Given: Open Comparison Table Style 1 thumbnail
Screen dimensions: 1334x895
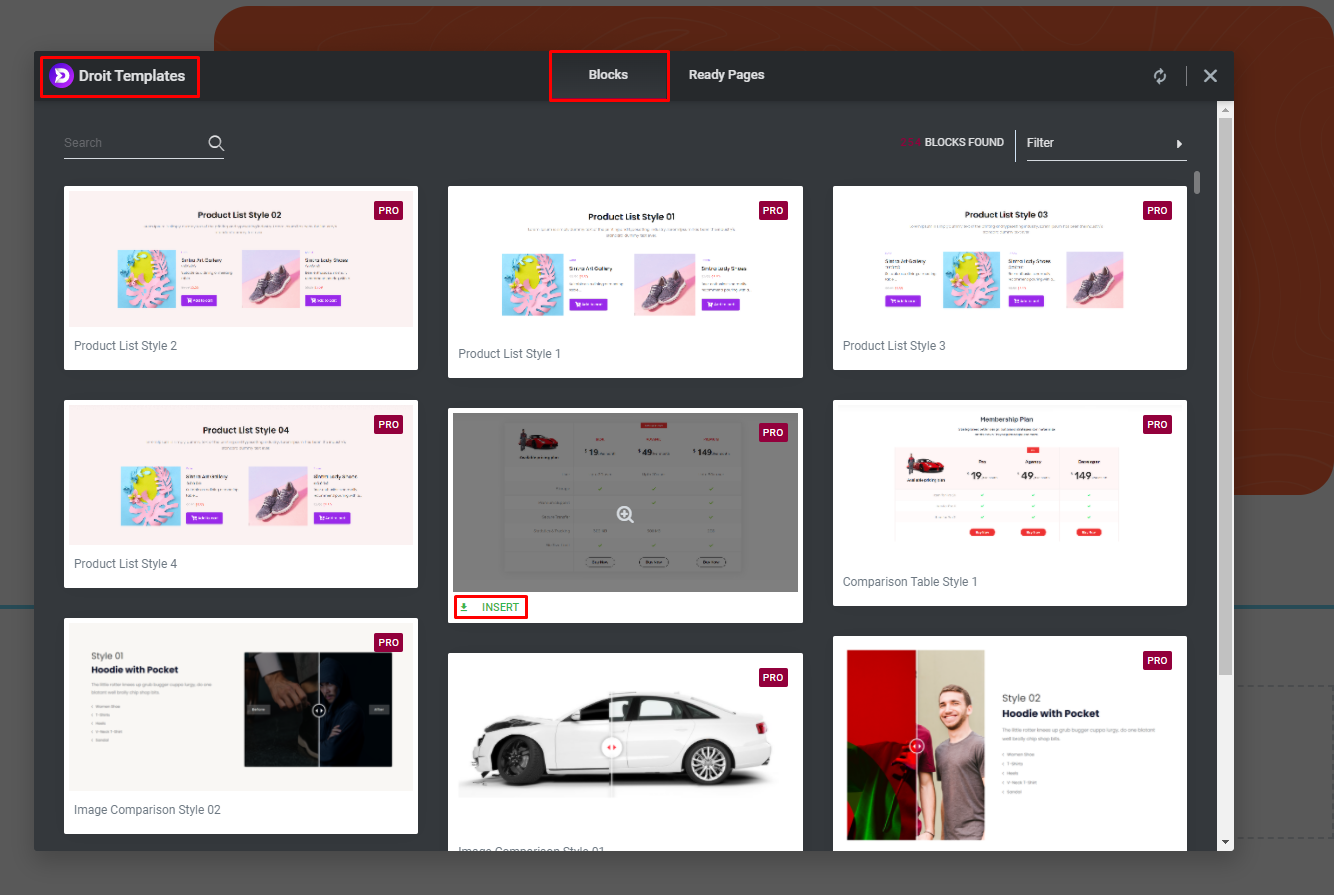Looking at the screenshot, I should pyautogui.click(x=1010, y=483).
